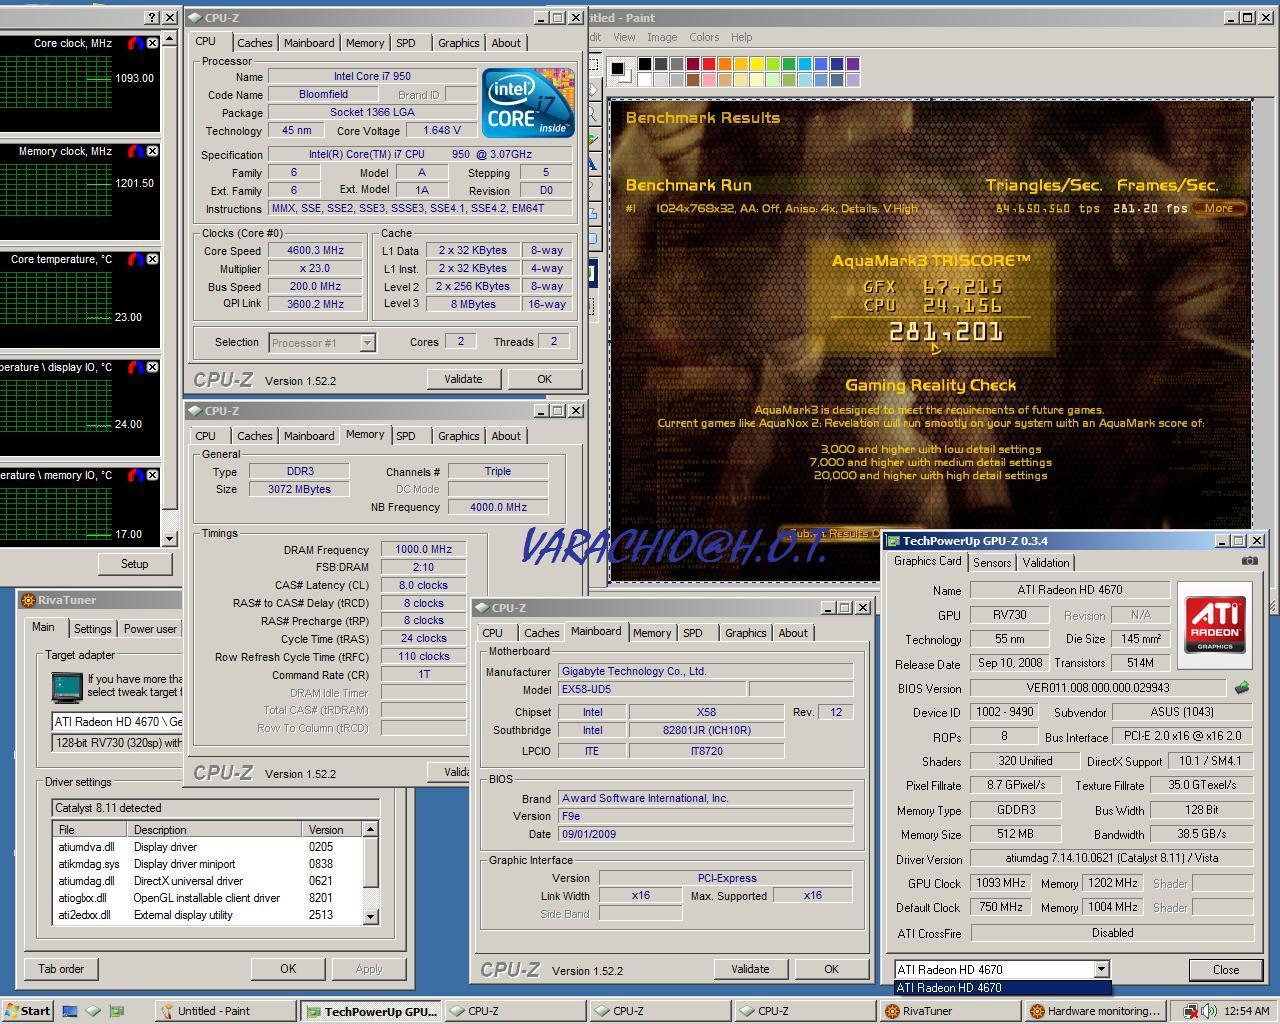Image resolution: width=1280 pixels, height=1024 pixels.
Task: Click the Core Speed field 4600.3 MHz
Action: coord(315,251)
